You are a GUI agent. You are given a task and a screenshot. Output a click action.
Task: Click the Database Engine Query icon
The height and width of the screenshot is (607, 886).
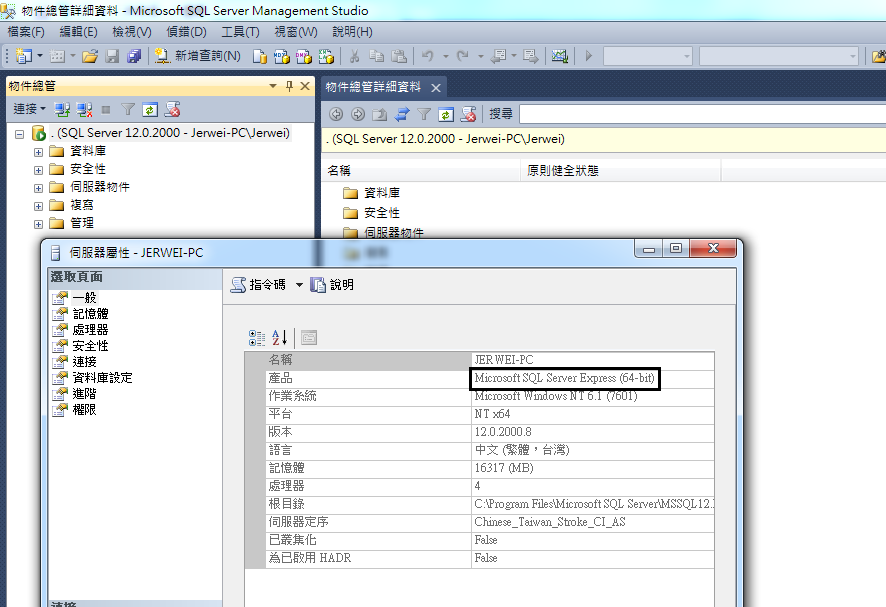click(259, 56)
